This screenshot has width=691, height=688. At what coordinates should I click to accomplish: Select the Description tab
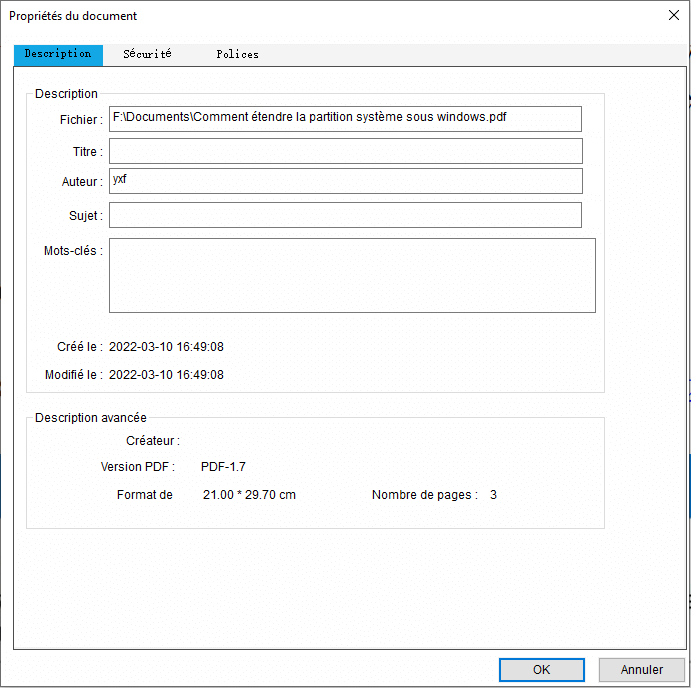point(58,54)
